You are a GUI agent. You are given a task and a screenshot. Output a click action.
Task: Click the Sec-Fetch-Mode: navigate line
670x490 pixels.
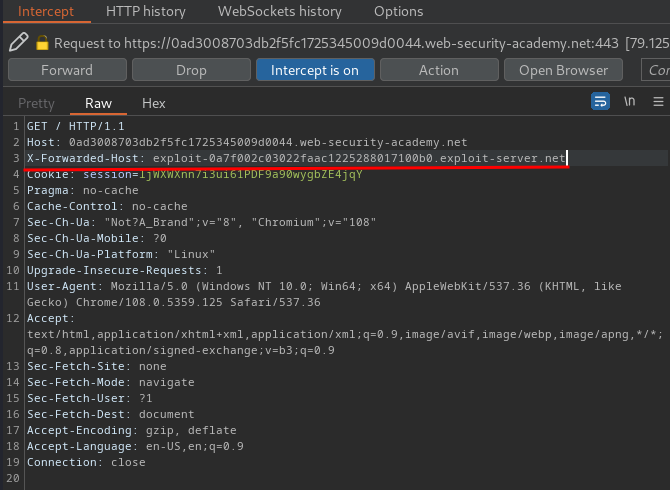pyautogui.click(x=111, y=382)
